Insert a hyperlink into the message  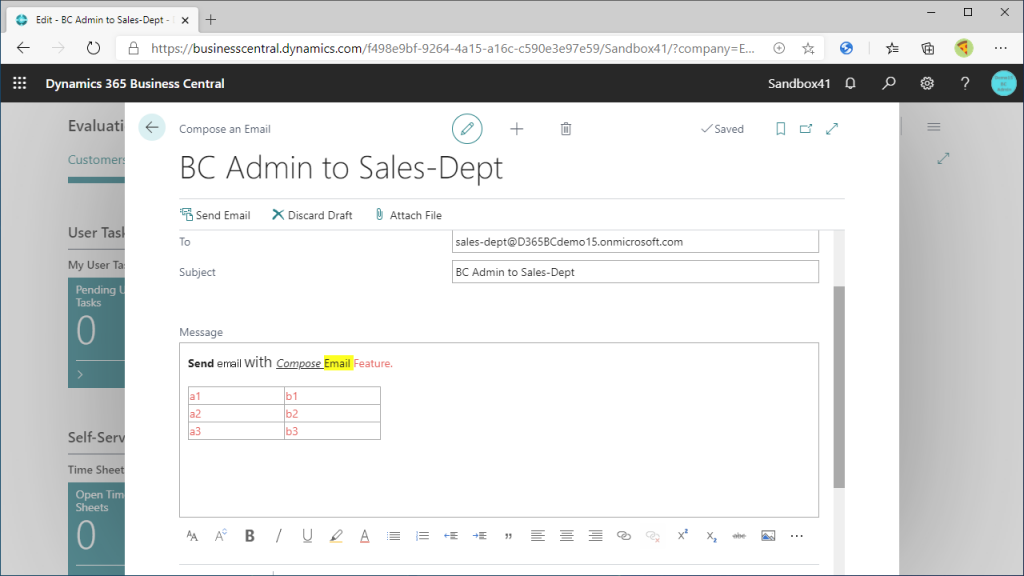click(x=624, y=536)
